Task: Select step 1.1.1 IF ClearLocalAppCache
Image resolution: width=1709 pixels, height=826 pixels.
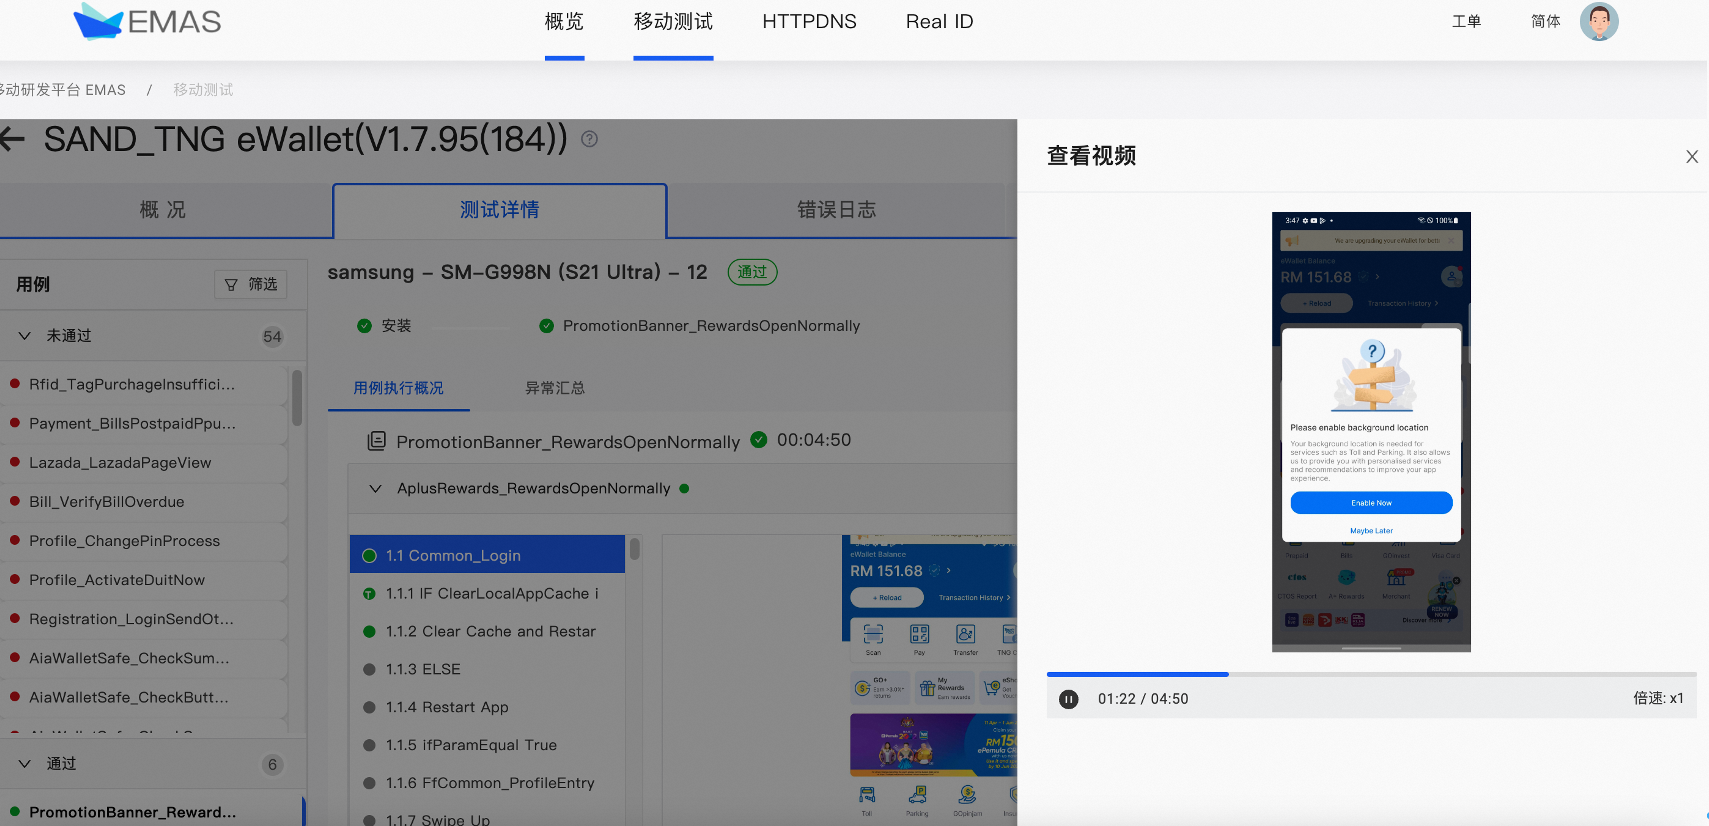Action: click(x=487, y=593)
